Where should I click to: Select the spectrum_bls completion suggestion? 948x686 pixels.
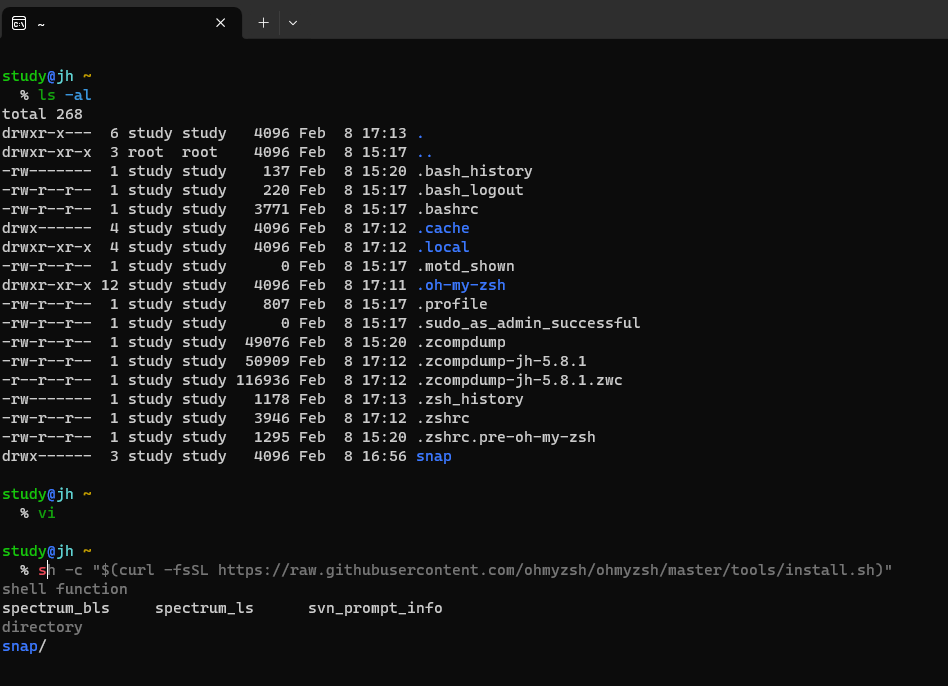tap(56, 608)
